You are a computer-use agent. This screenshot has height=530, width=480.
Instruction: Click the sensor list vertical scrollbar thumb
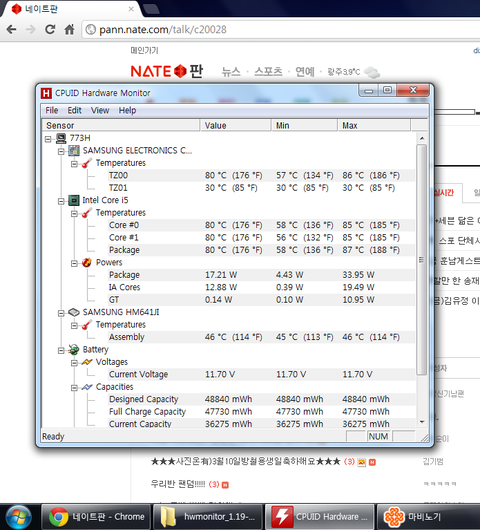pos(422,260)
